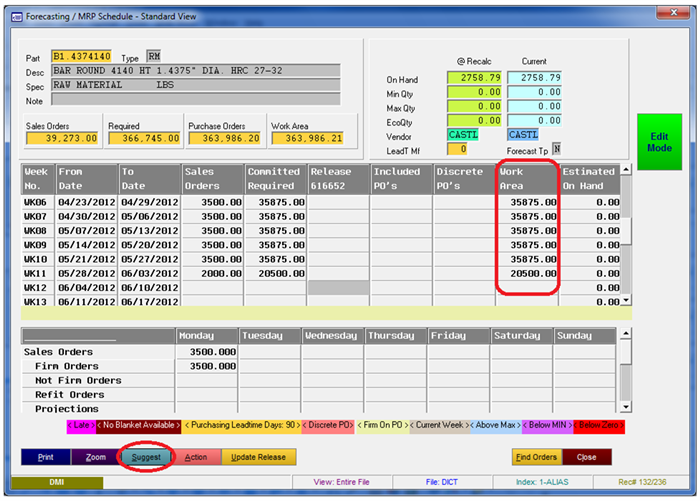Click WK07 Sales Orders 3500.00 cell
Screen dimensions: 700x501
tap(212, 217)
